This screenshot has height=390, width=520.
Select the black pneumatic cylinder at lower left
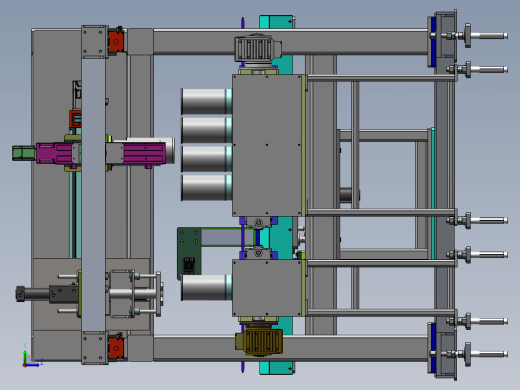[x=47, y=294]
